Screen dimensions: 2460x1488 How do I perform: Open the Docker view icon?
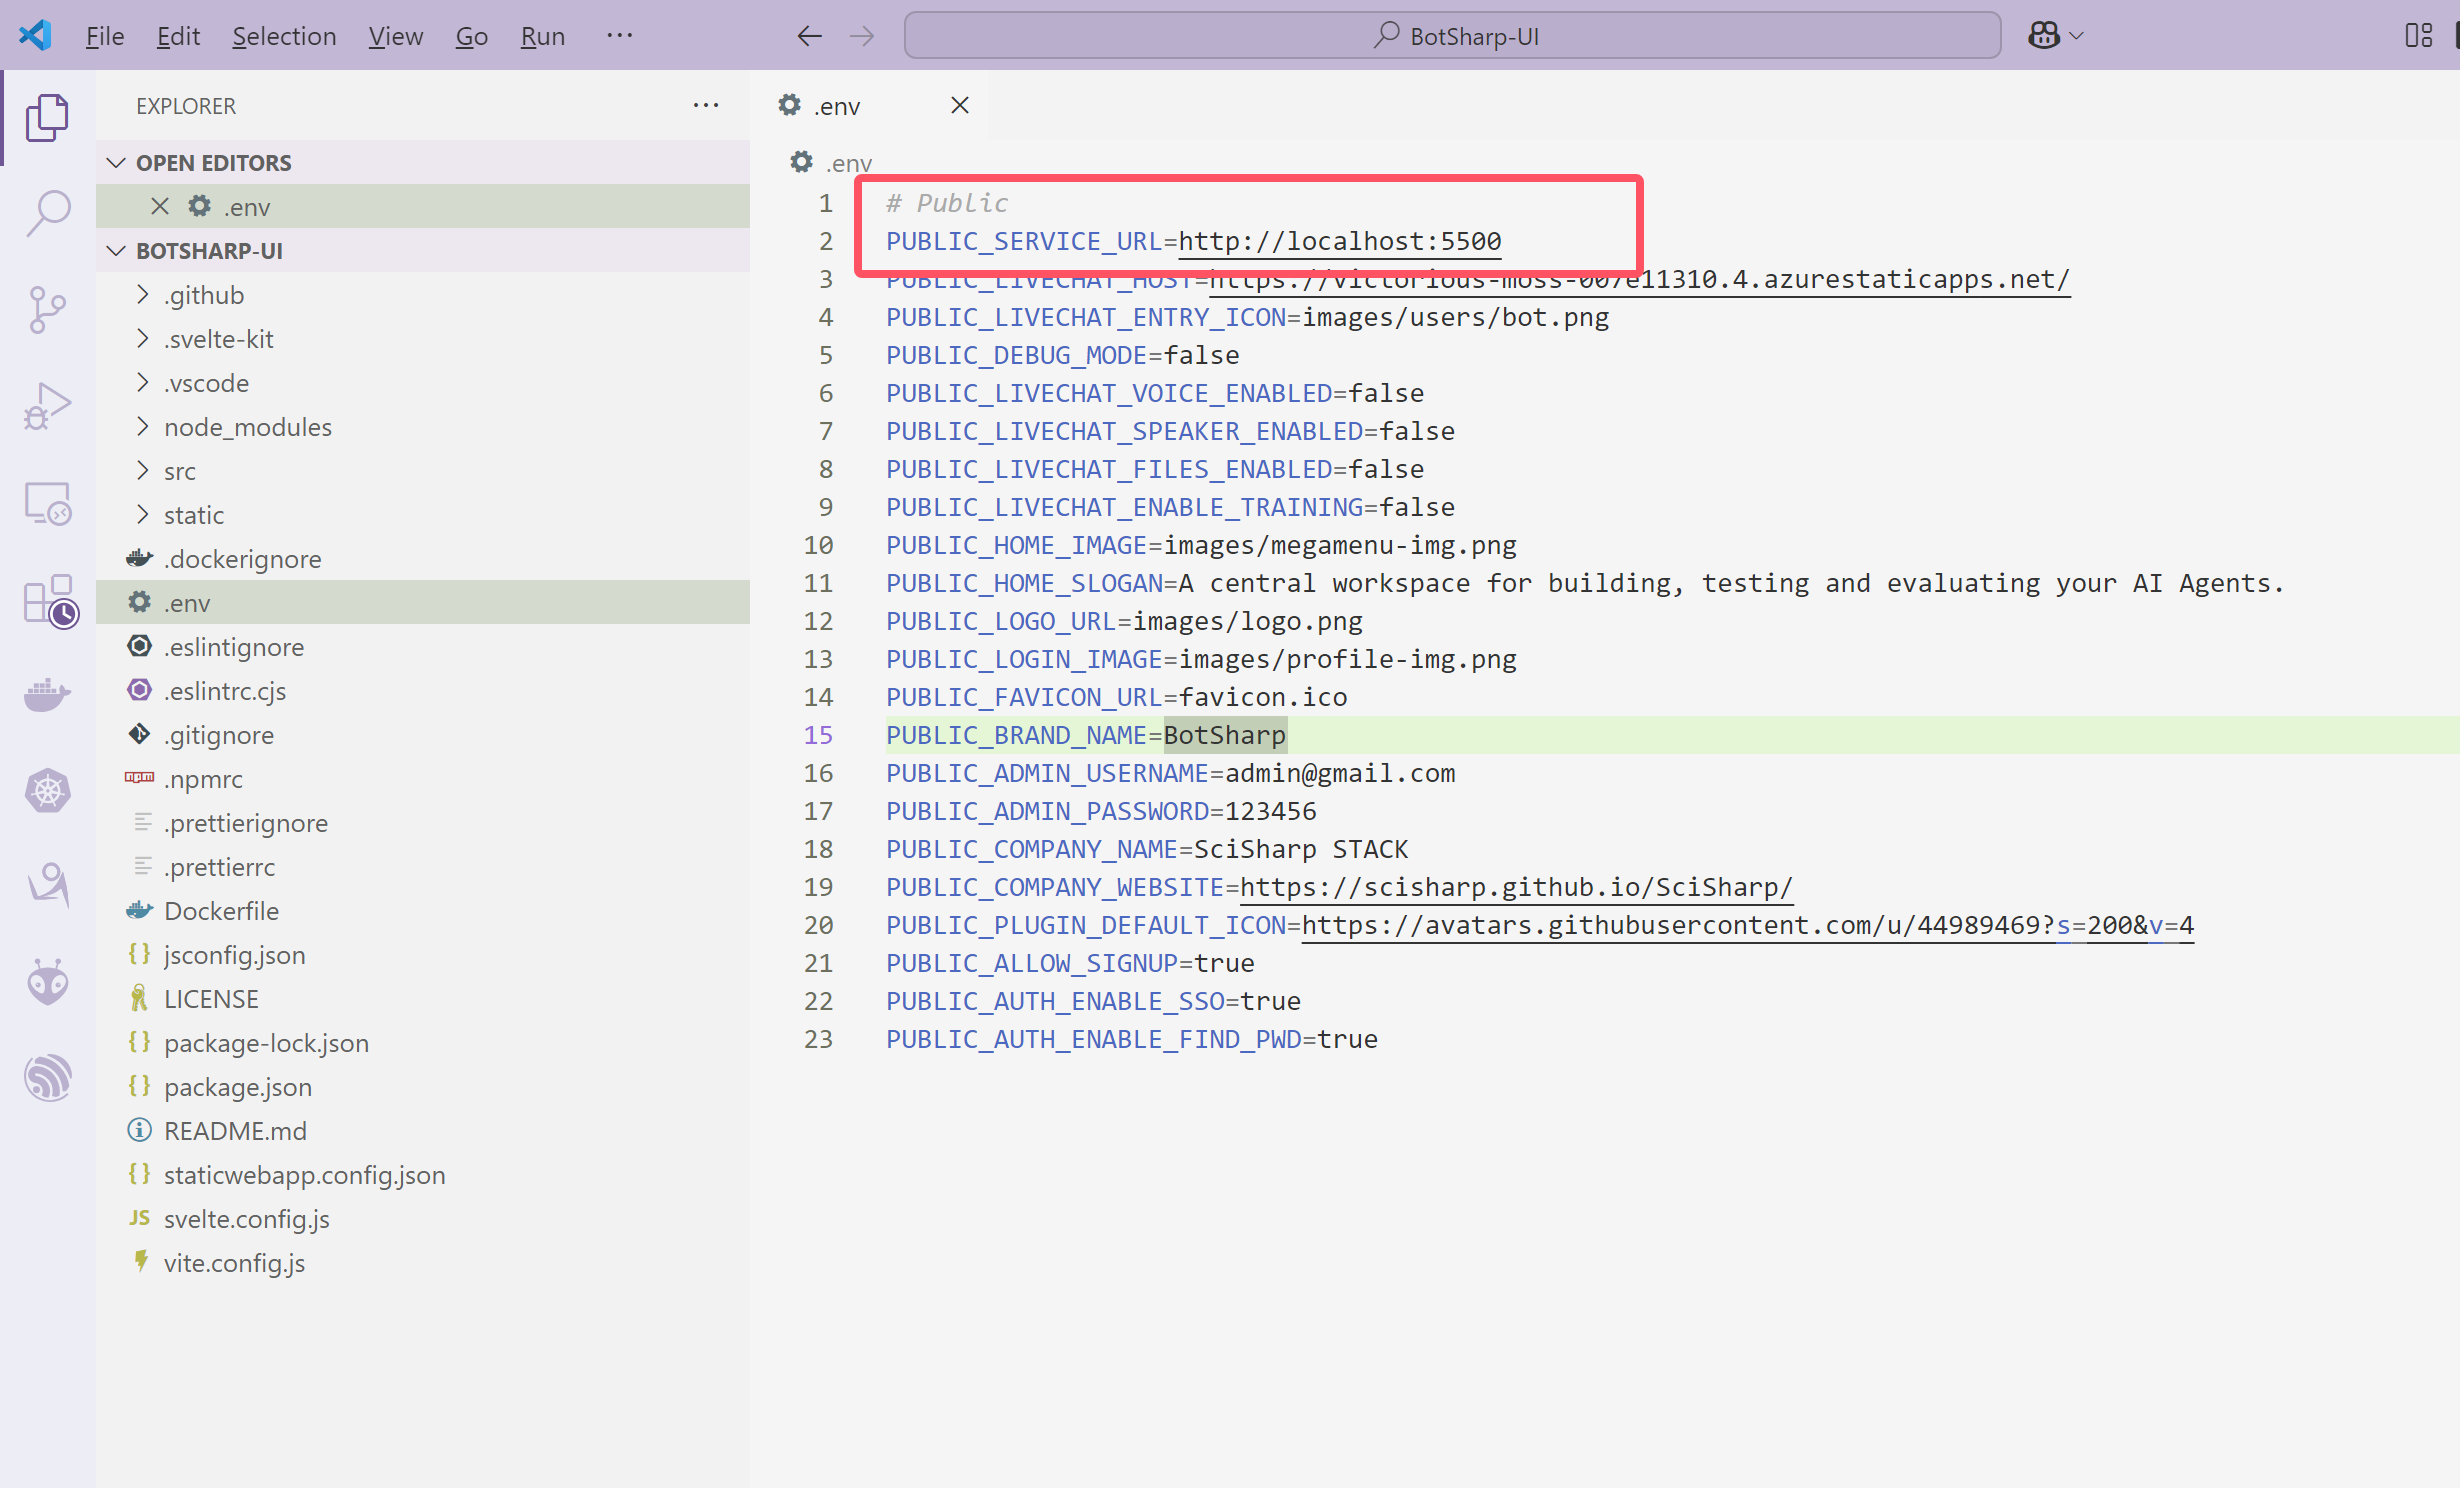point(47,694)
